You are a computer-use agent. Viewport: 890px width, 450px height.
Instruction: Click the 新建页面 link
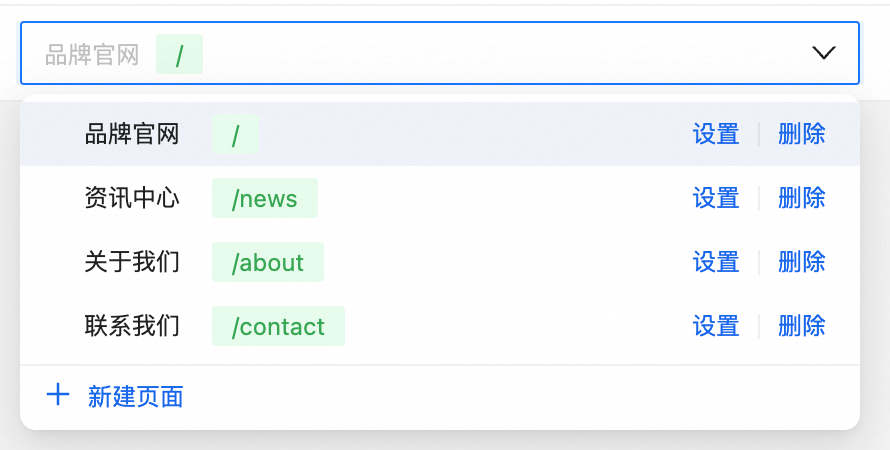click(x=136, y=397)
